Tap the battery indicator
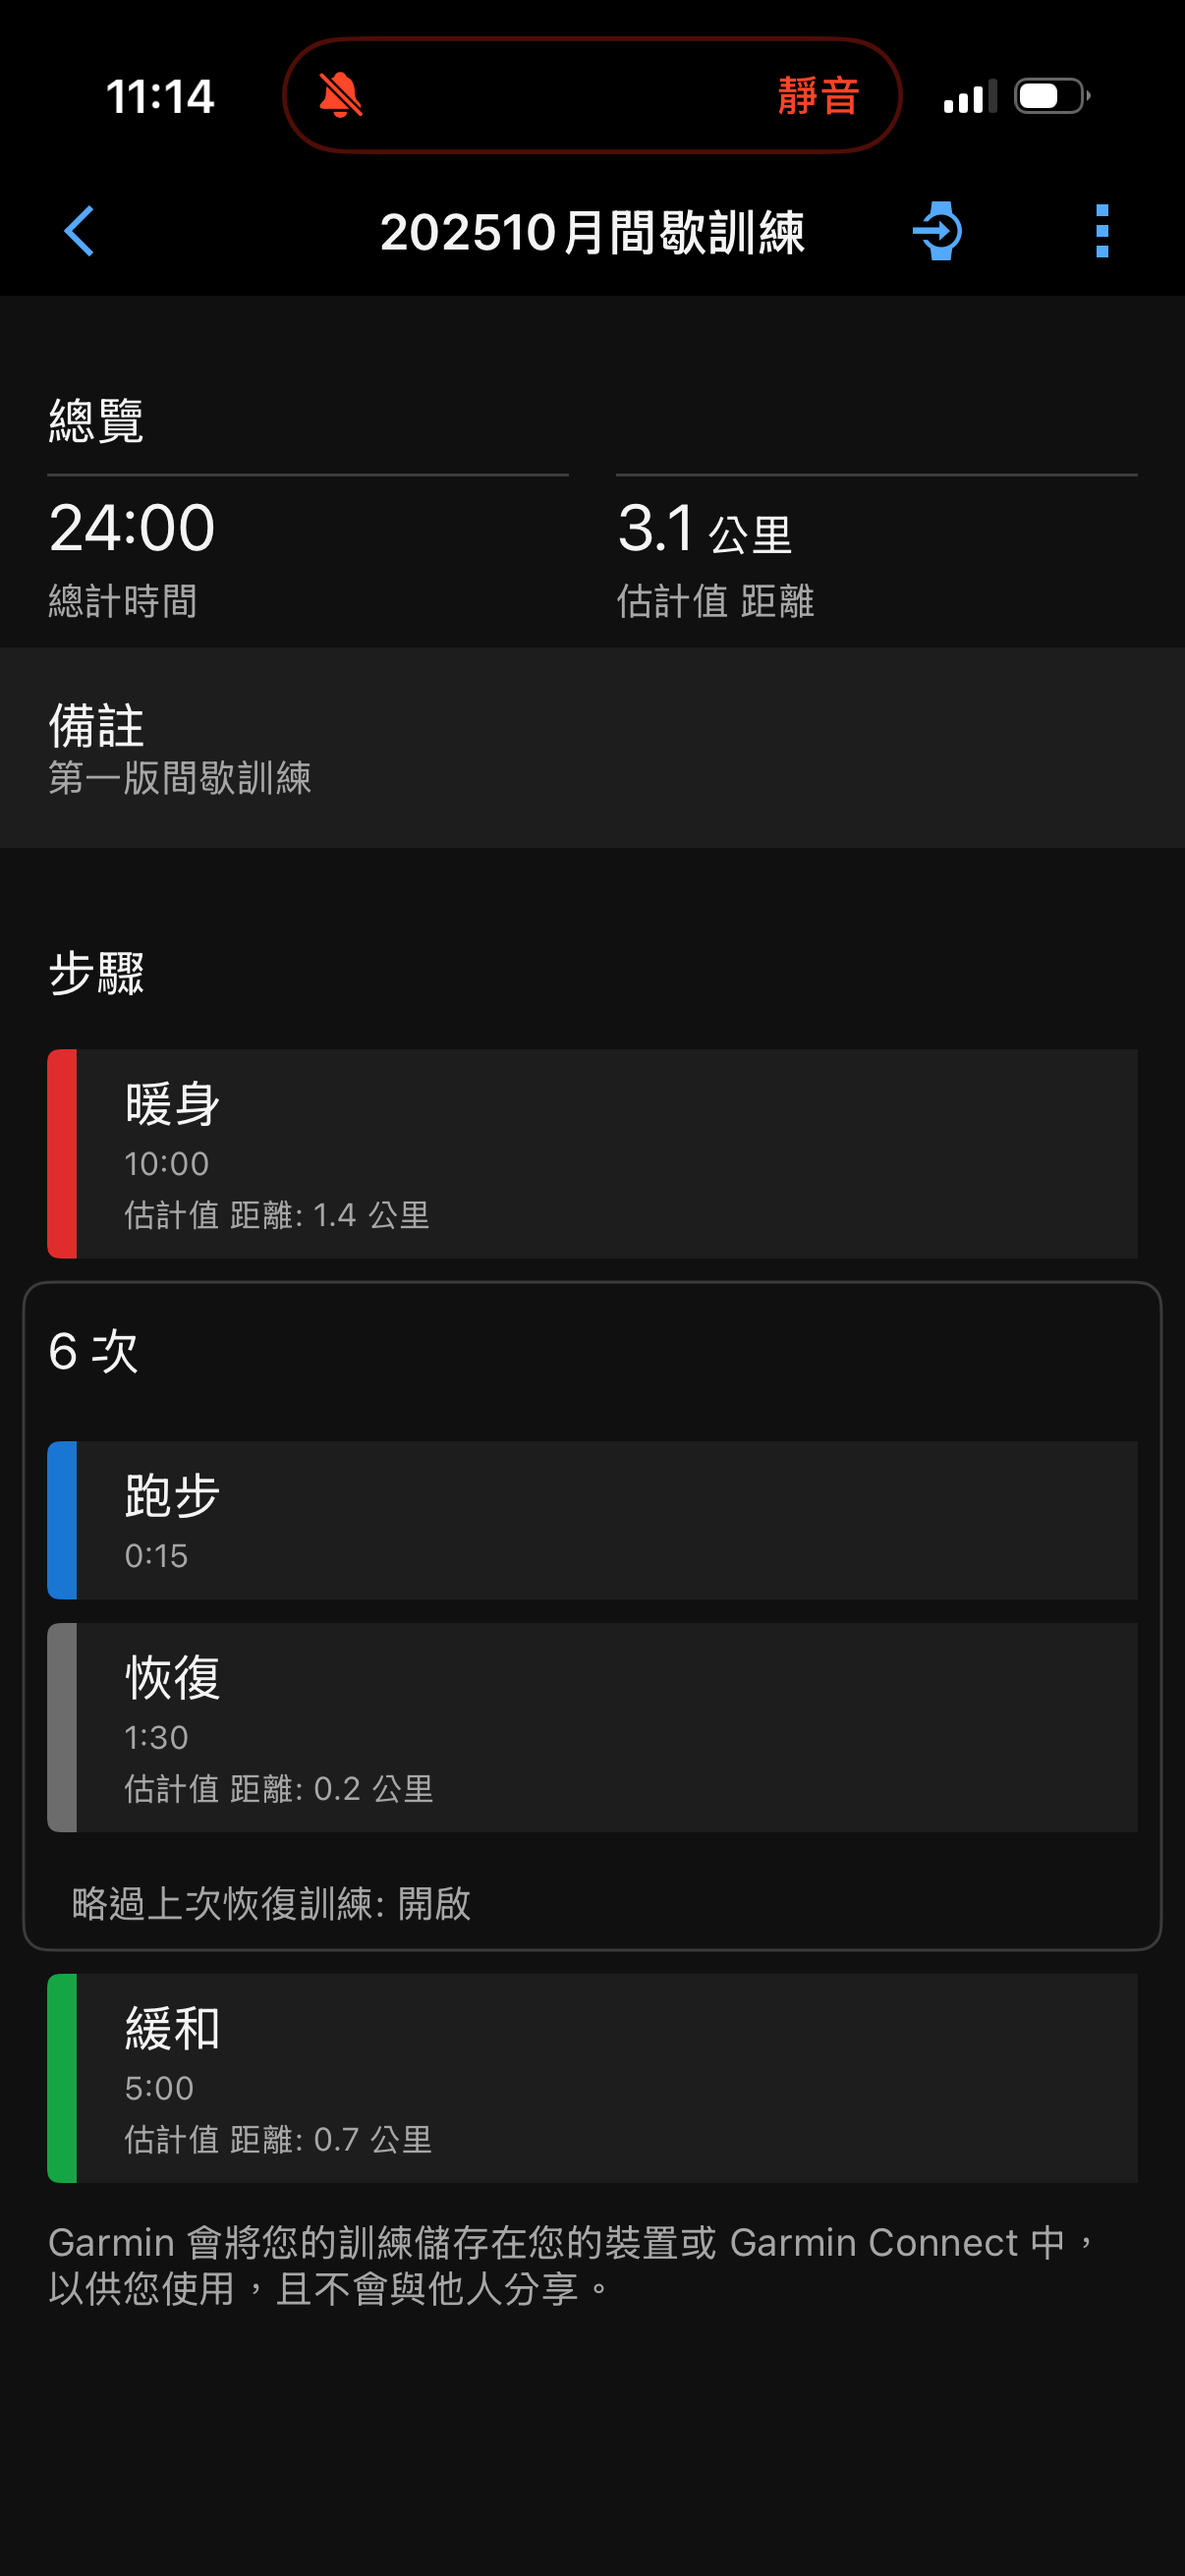The image size is (1185, 2576). tap(1048, 96)
